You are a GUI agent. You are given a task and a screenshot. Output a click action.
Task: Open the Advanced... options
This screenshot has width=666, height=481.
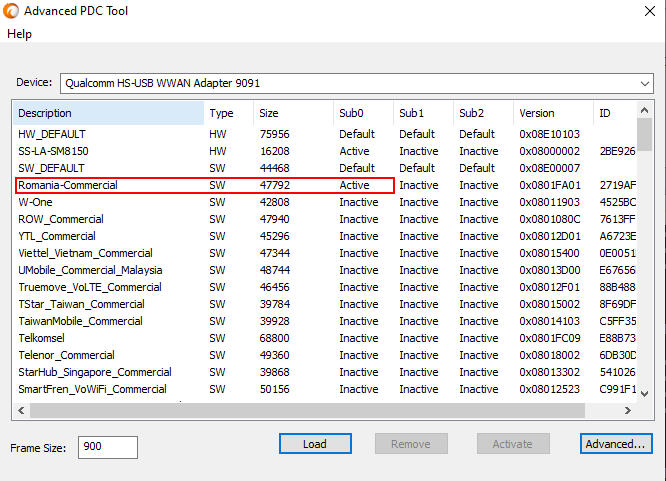616,444
